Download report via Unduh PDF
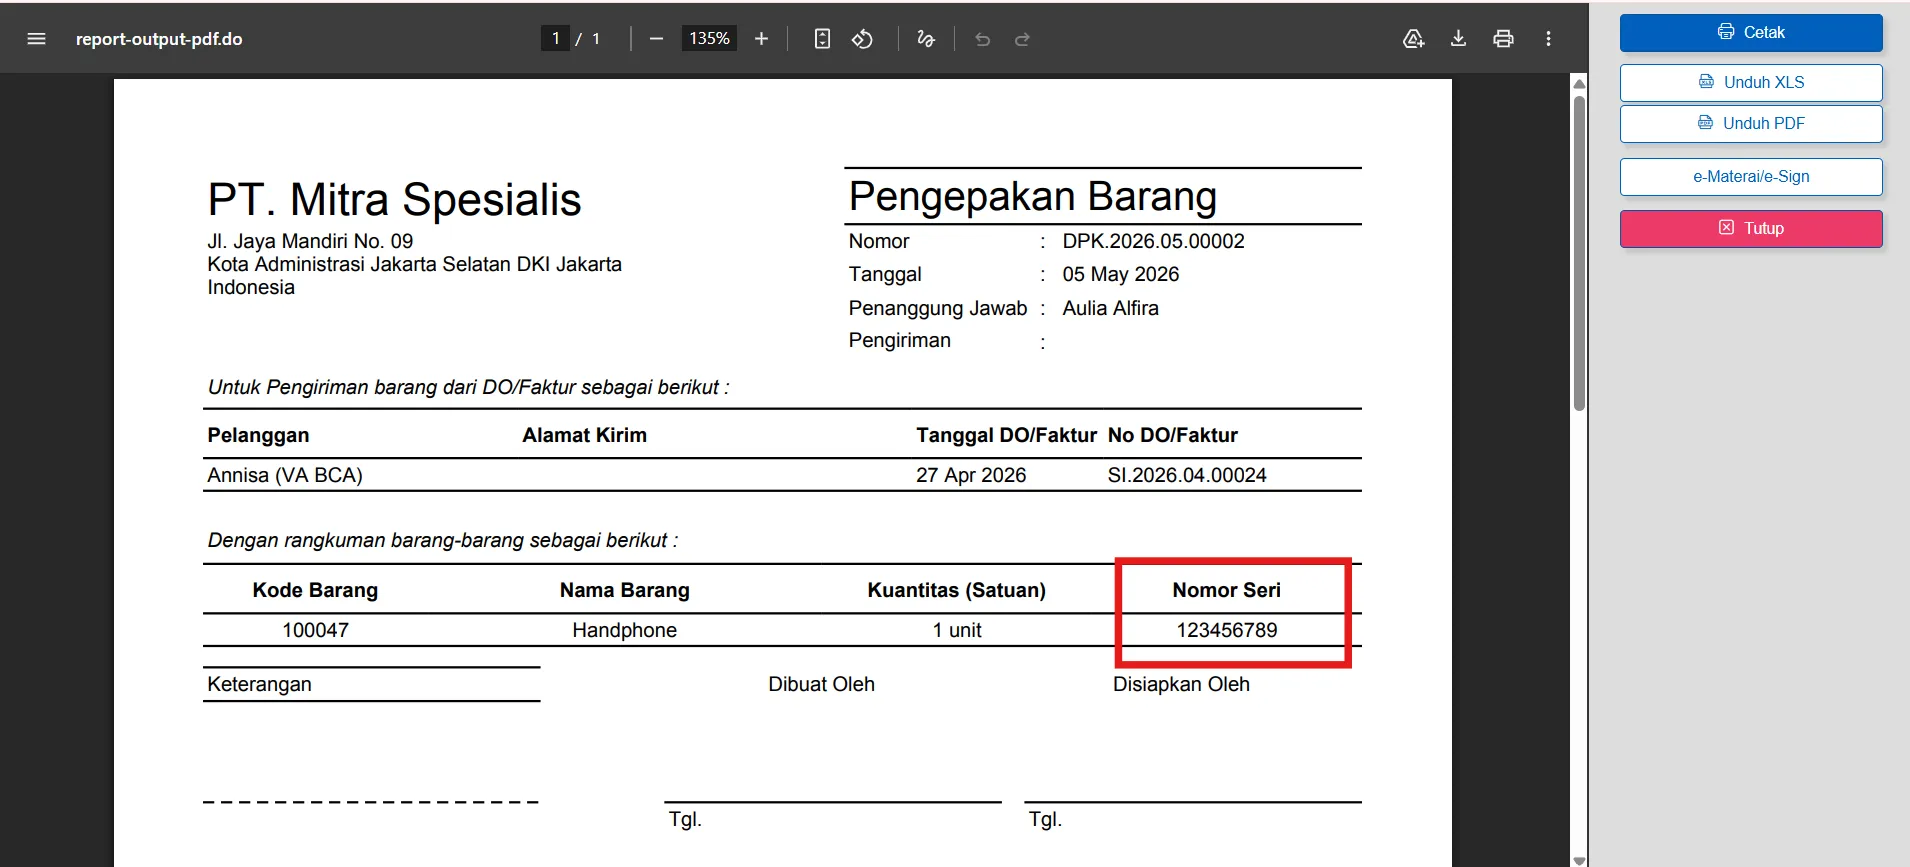 (x=1751, y=123)
